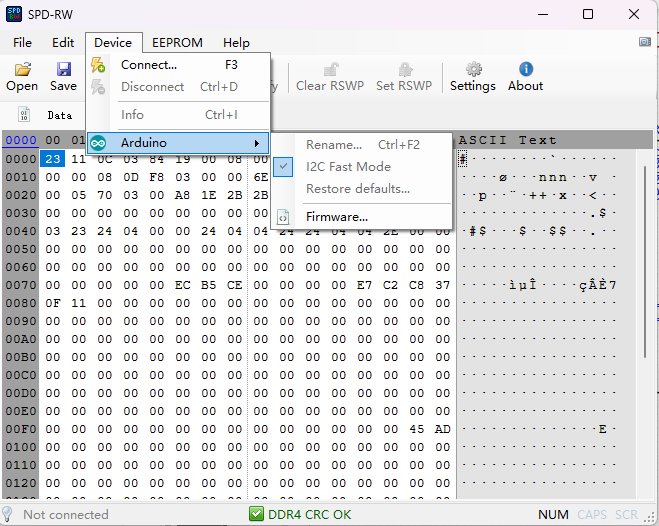Click the Connect lightning plus icon
This screenshot has width=659, height=526.
98,65
